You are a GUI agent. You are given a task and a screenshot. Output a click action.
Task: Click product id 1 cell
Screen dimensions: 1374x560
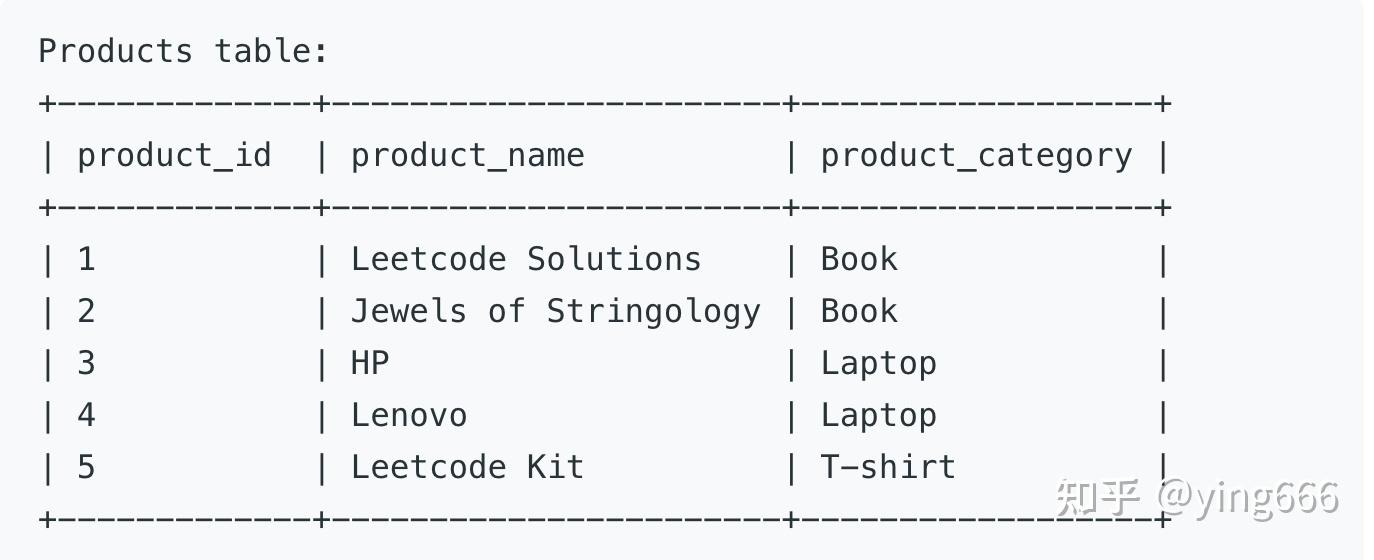coord(86,259)
